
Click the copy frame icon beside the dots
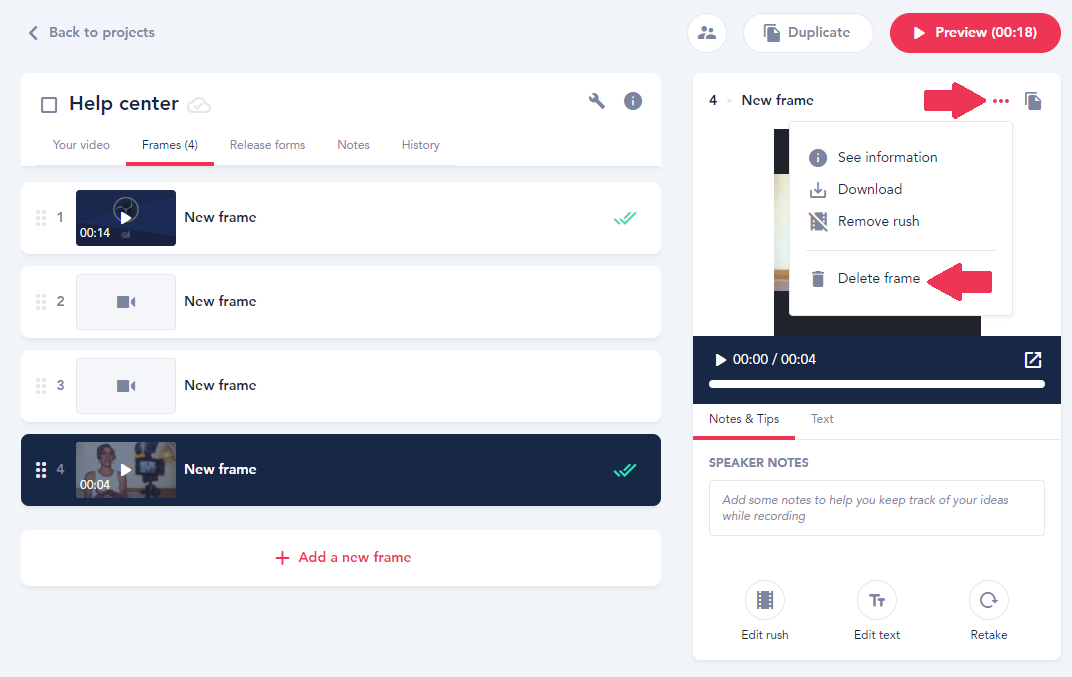click(x=1033, y=101)
